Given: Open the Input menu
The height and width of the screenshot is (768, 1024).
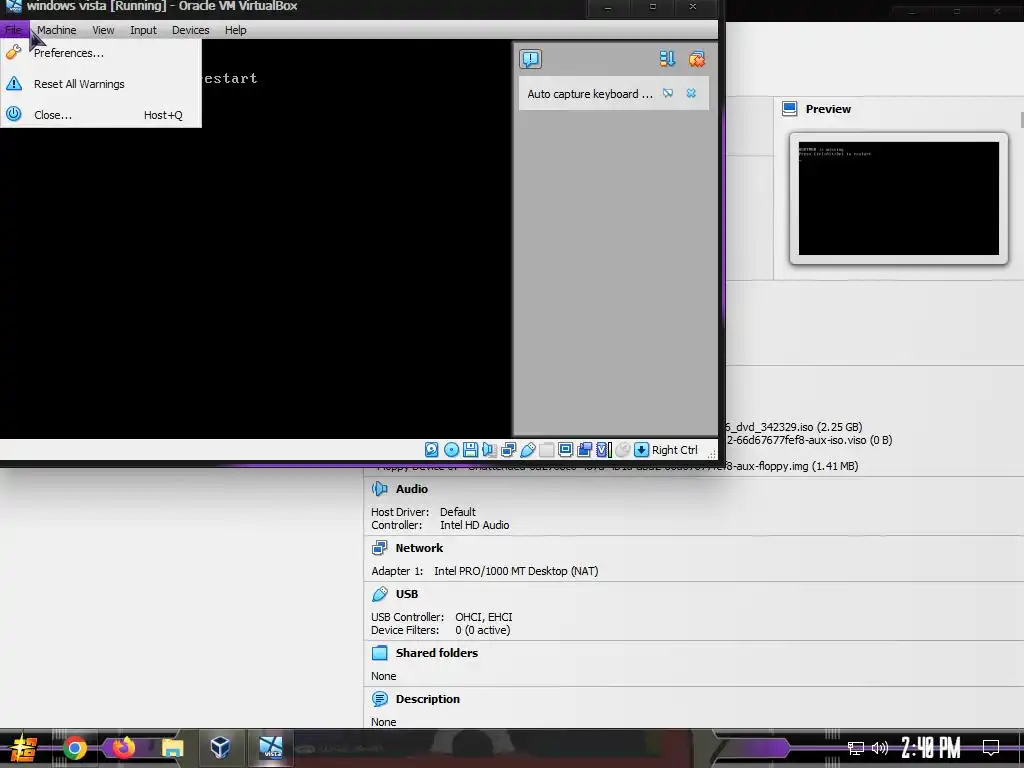Looking at the screenshot, I should tap(143, 30).
